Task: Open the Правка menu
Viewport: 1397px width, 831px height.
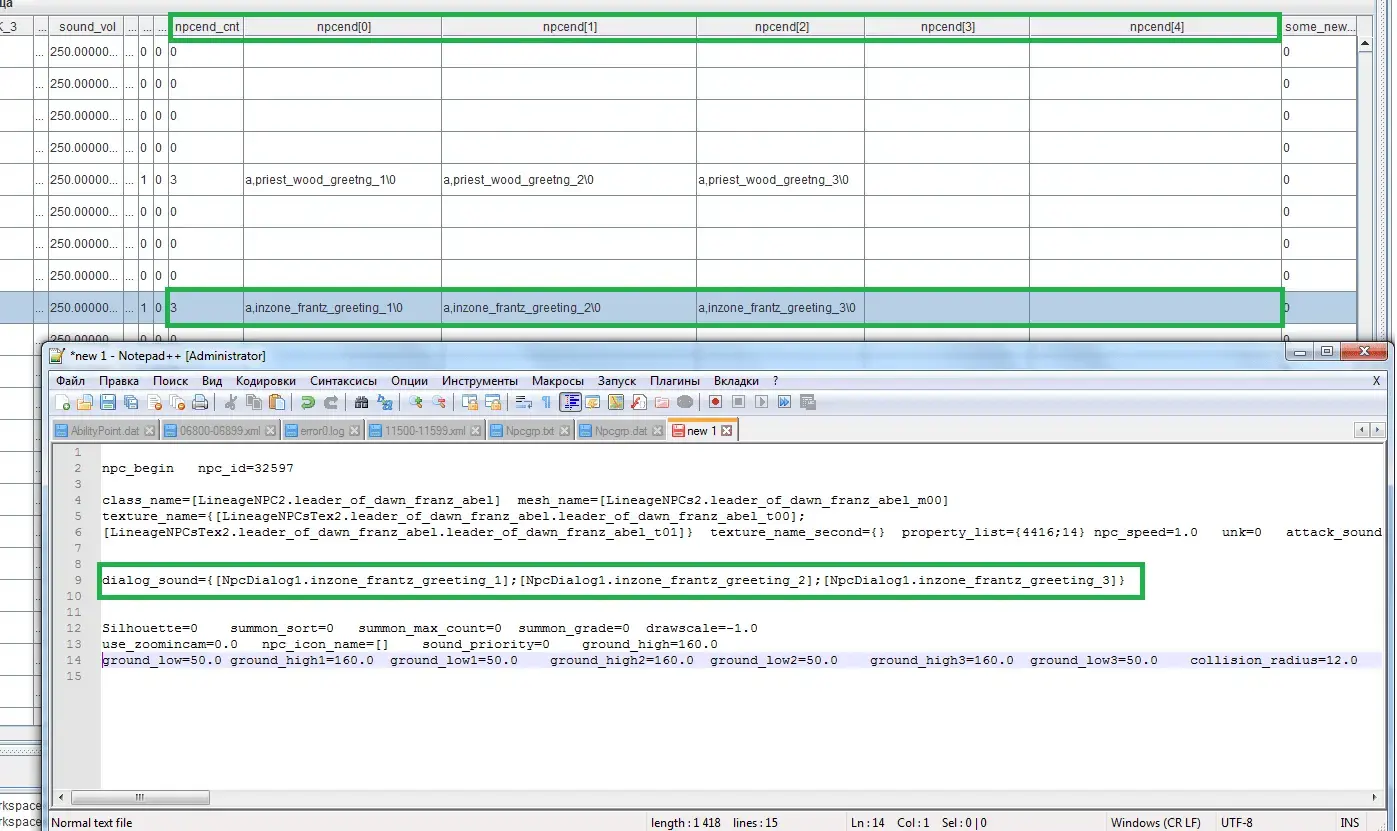Action: tap(119, 381)
